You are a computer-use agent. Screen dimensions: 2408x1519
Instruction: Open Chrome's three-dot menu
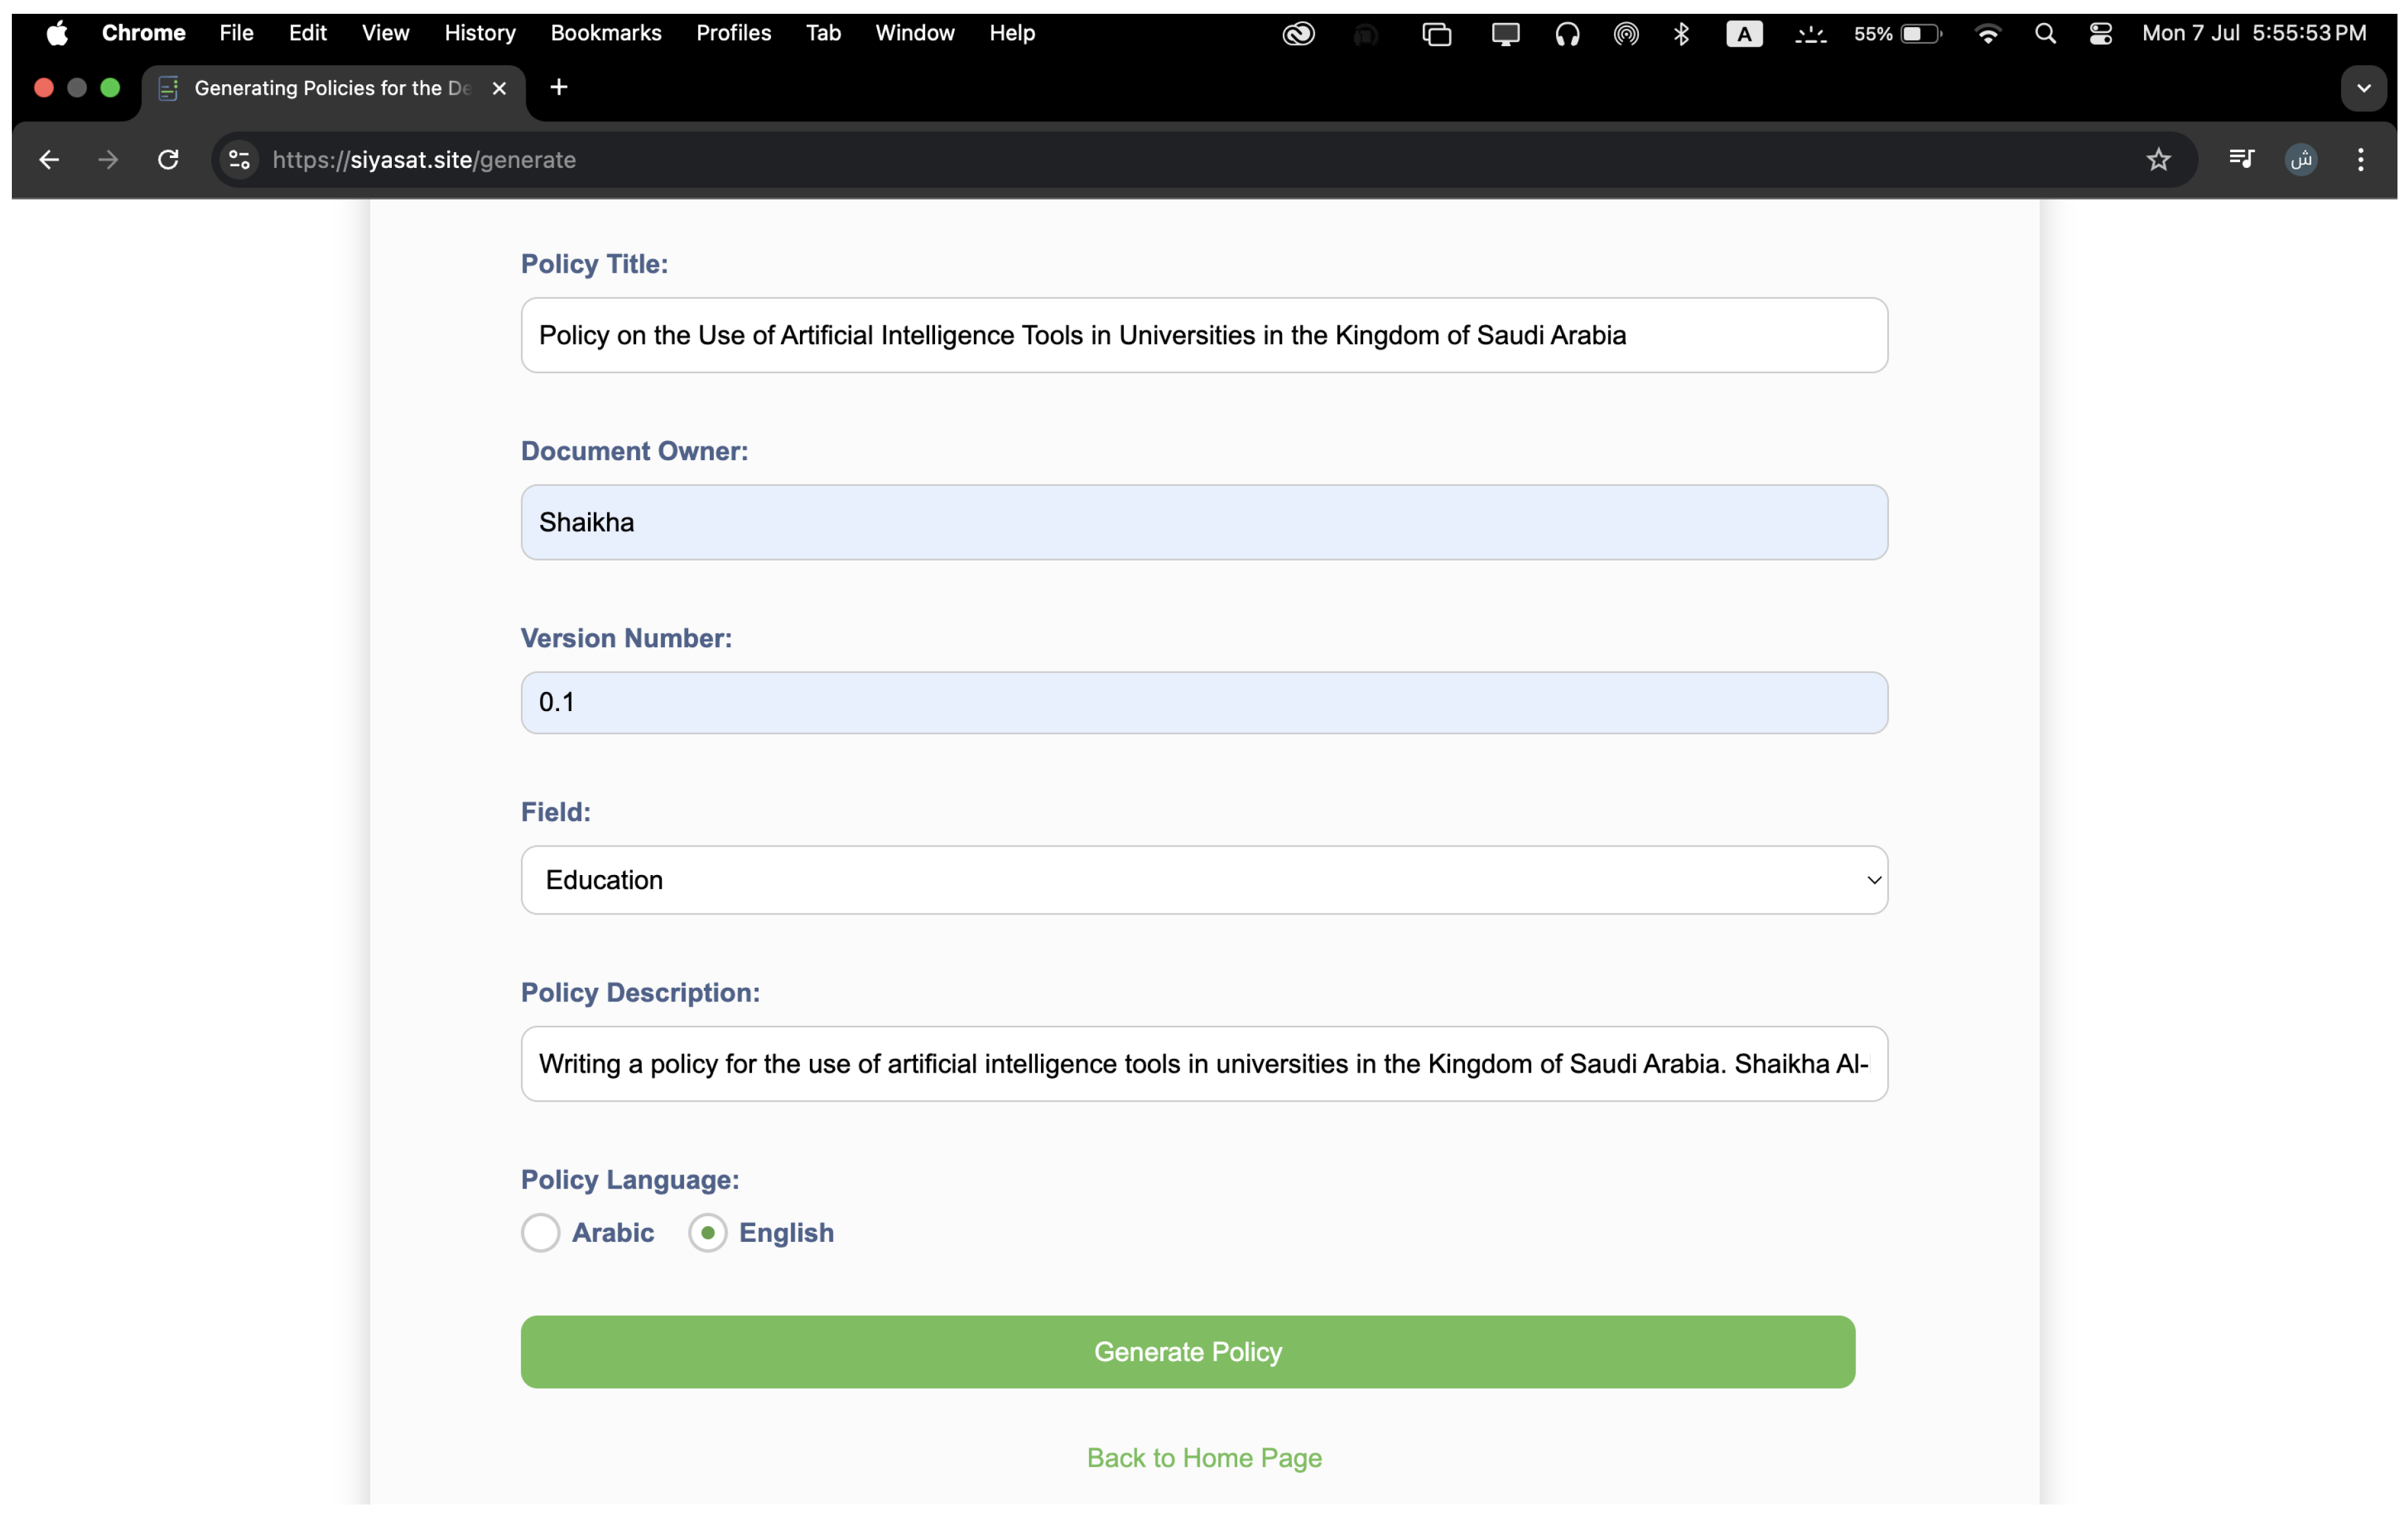pyautogui.click(x=2360, y=160)
